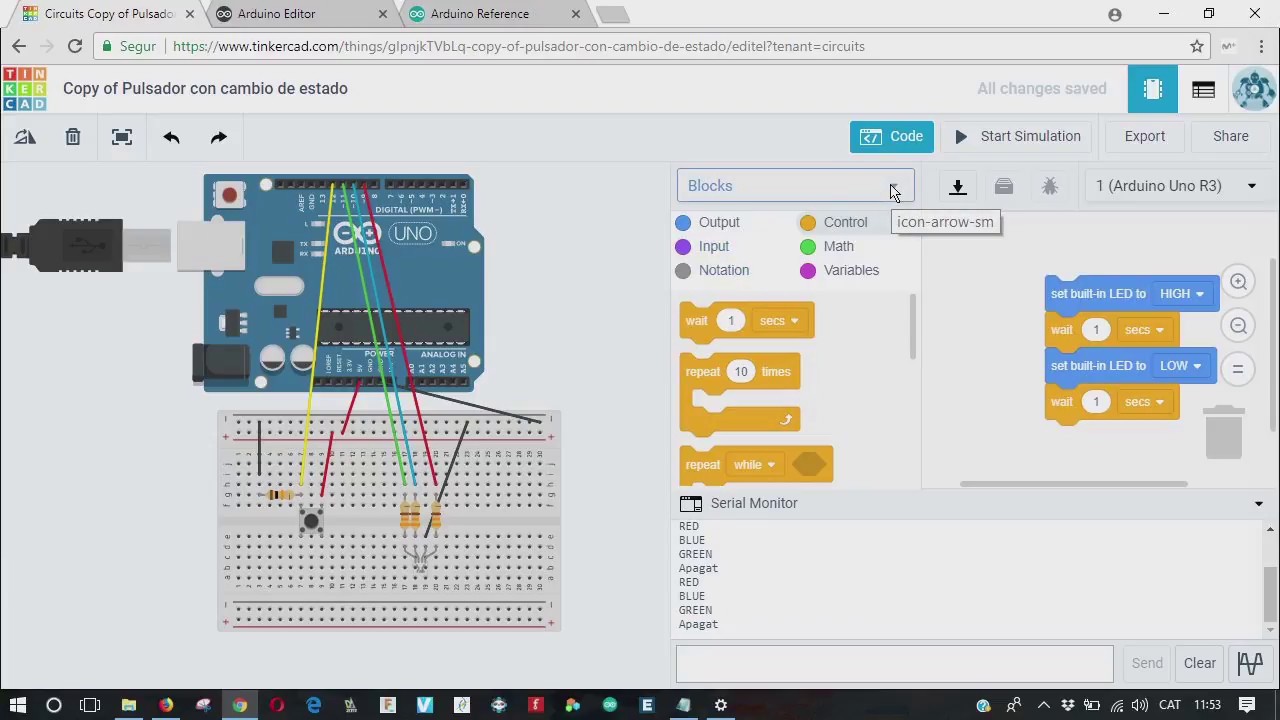Select the Control block category
This screenshot has width=1280, height=720.
pos(834,222)
